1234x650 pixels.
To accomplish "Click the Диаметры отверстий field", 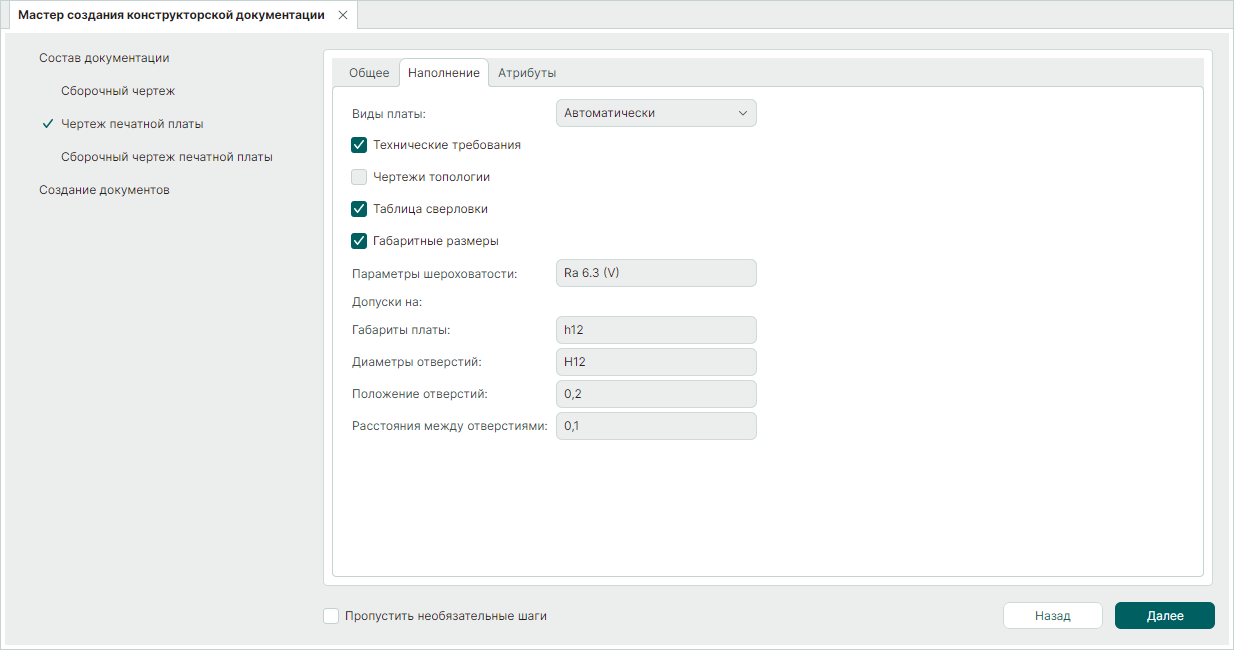I will pyautogui.click(x=656, y=362).
